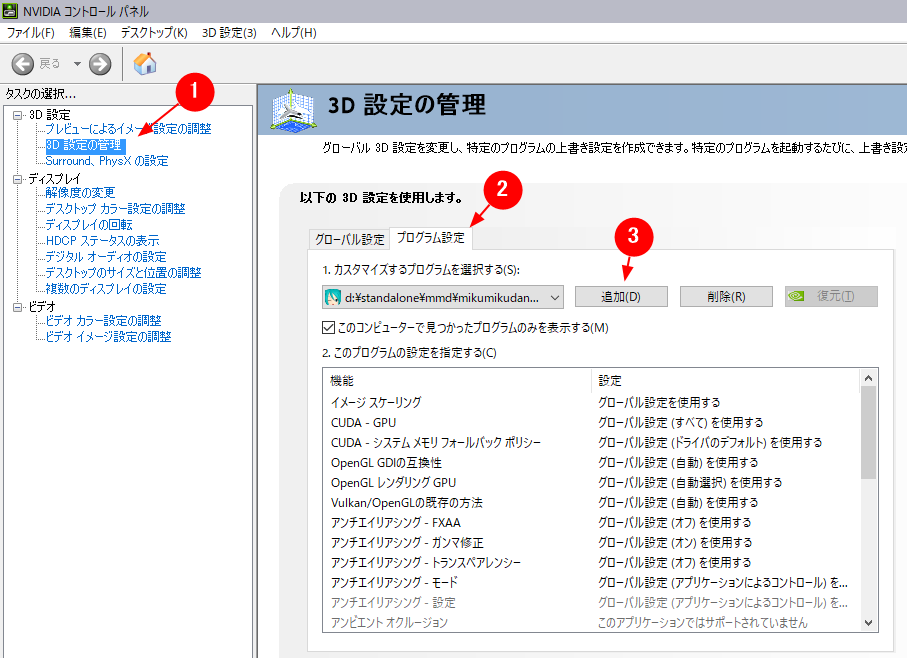Open ビデオ イメージ設定の調整 link
907x658 pixels.
[x=109, y=337]
